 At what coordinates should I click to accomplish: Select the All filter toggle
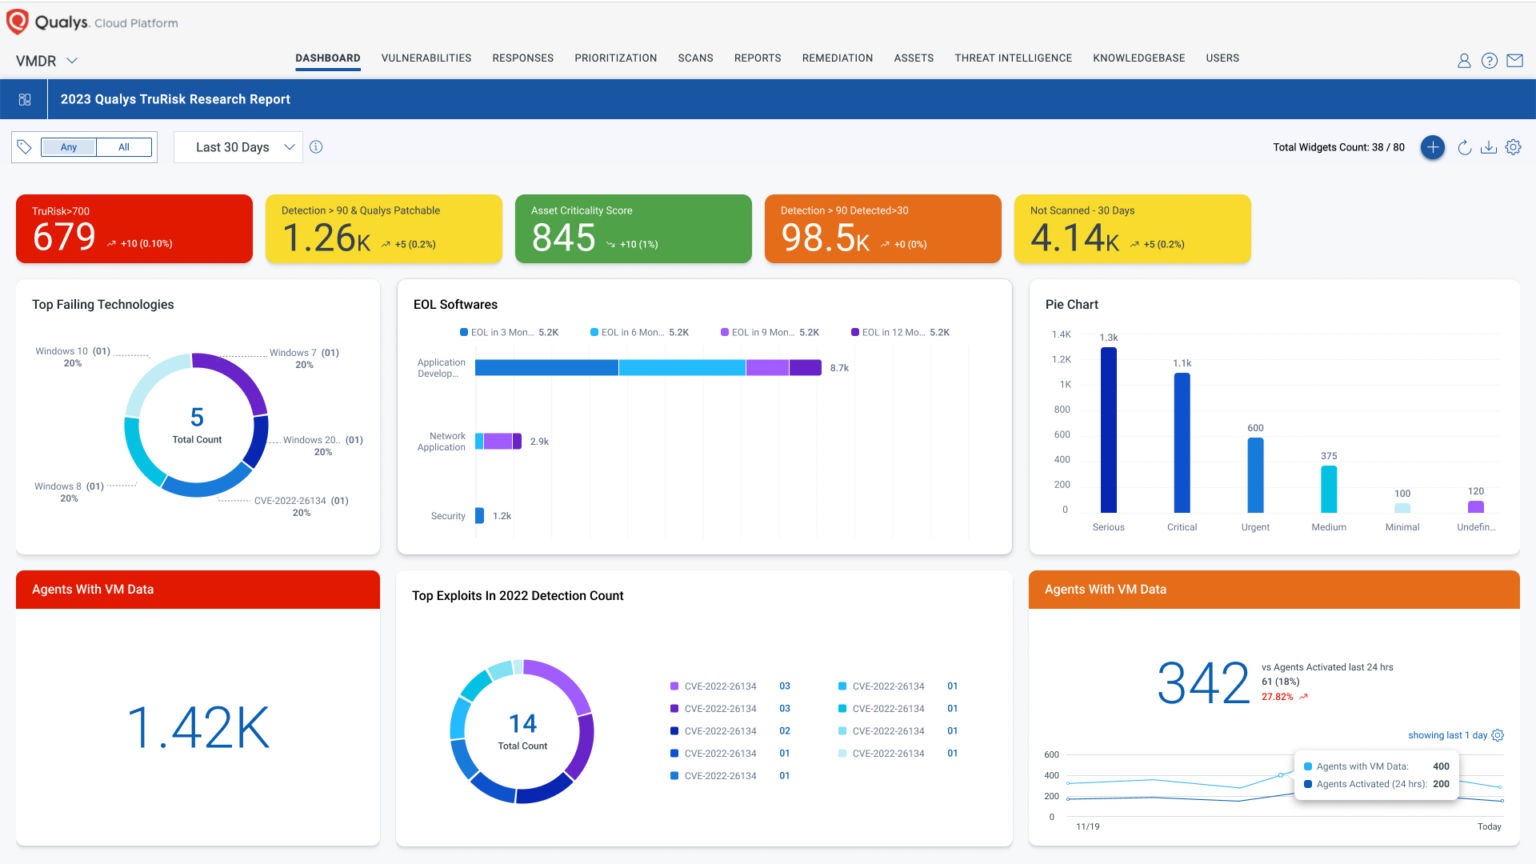coord(124,147)
